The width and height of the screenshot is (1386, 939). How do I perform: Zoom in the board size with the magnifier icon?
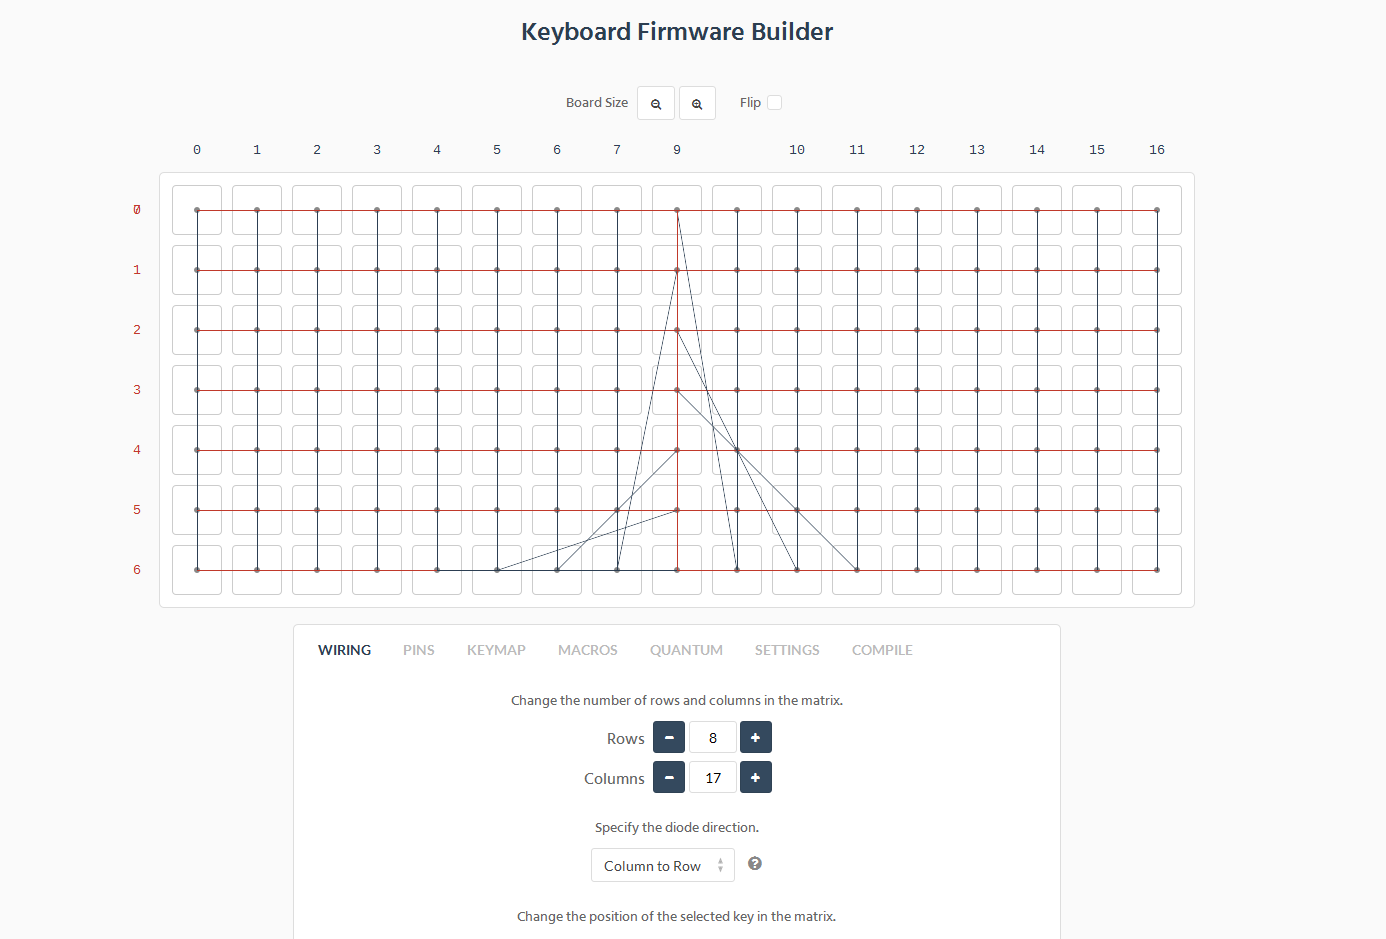point(697,103)
